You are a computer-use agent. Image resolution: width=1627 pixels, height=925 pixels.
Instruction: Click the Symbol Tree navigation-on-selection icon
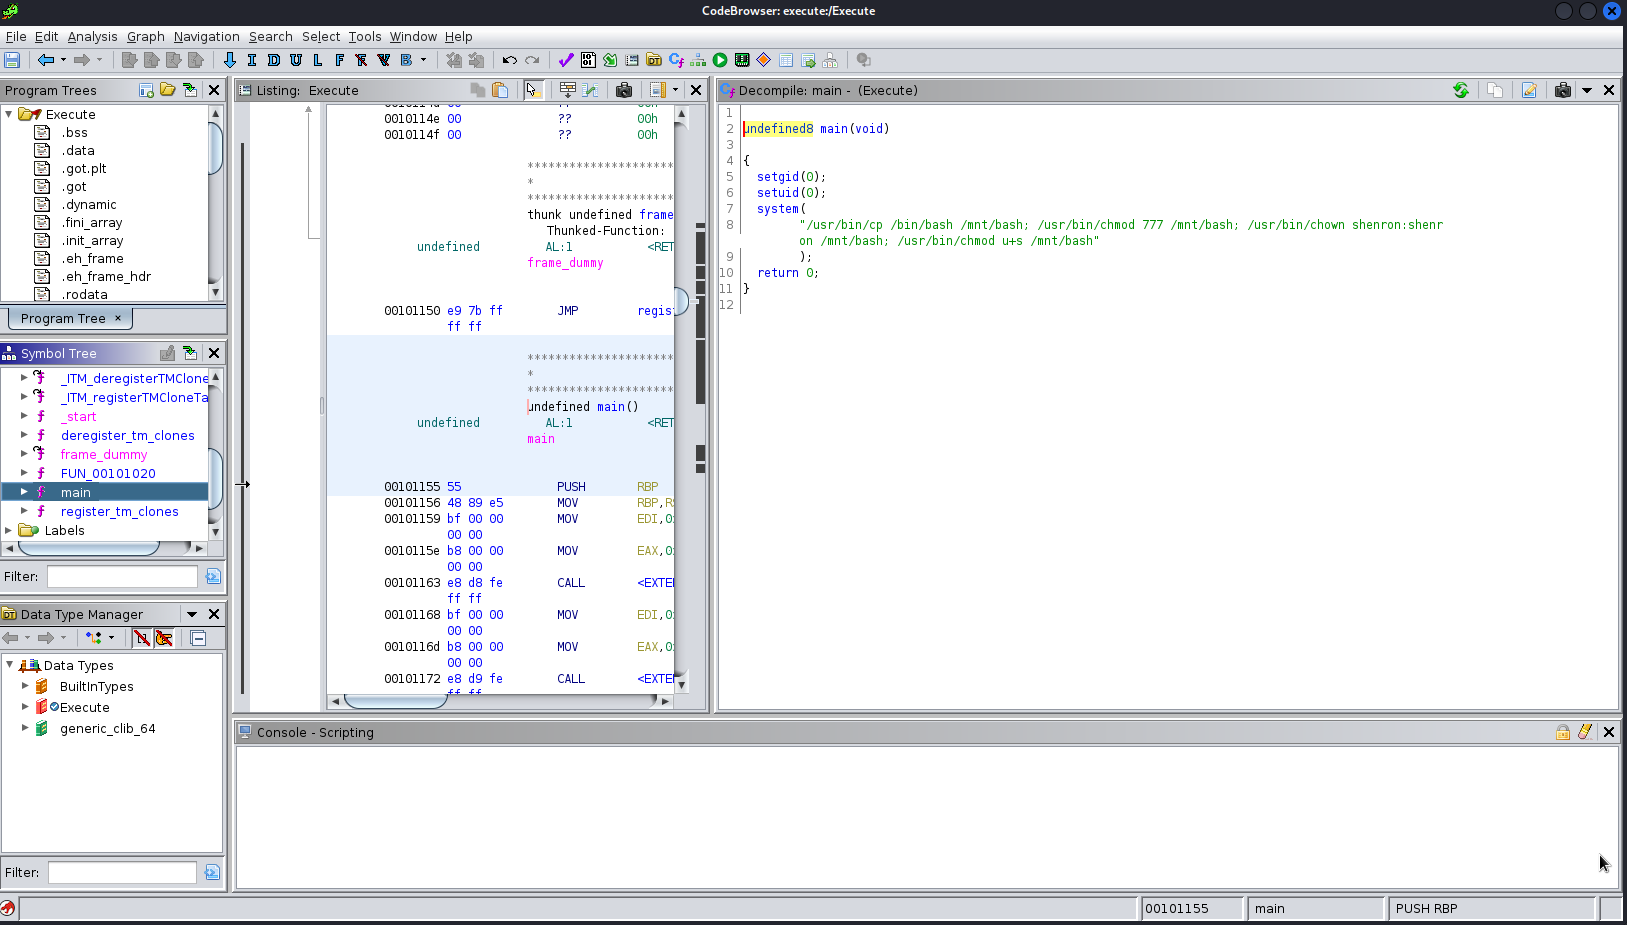tap(190, 353)
